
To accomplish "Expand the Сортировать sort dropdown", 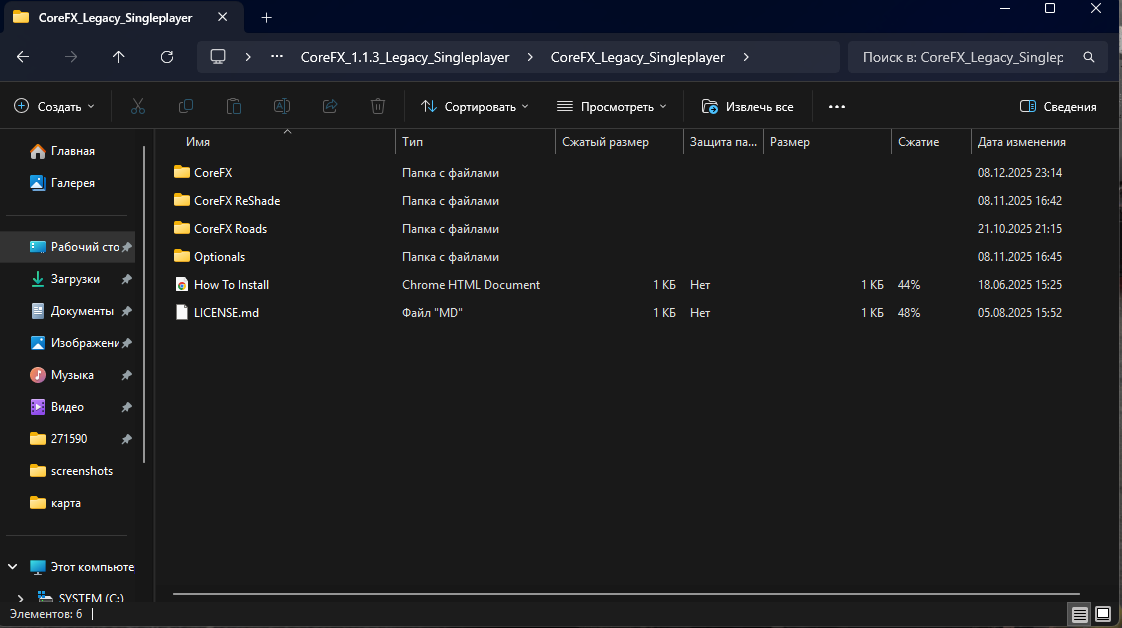I will click(475, 106).
